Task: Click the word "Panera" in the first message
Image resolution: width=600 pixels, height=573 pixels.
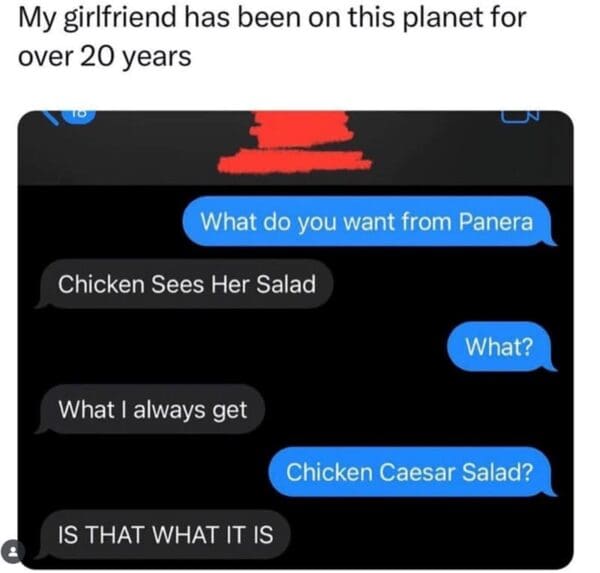Action: pyautogui.click(x=496, y=222)
